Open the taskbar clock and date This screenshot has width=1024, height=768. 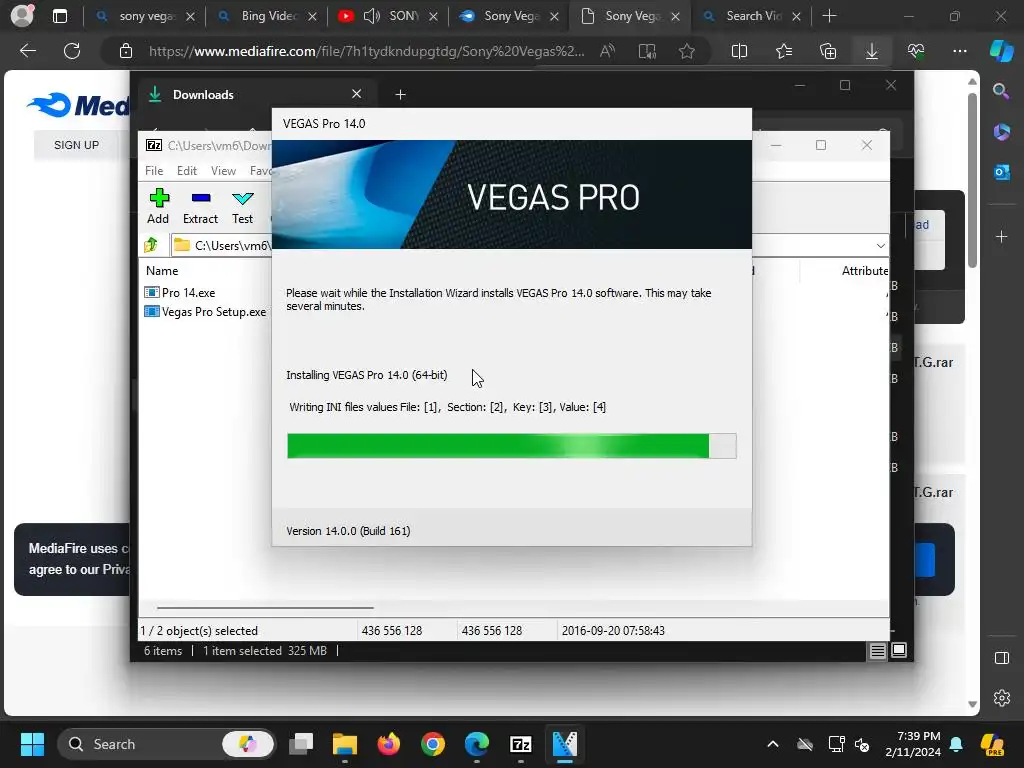pos(913,744)
